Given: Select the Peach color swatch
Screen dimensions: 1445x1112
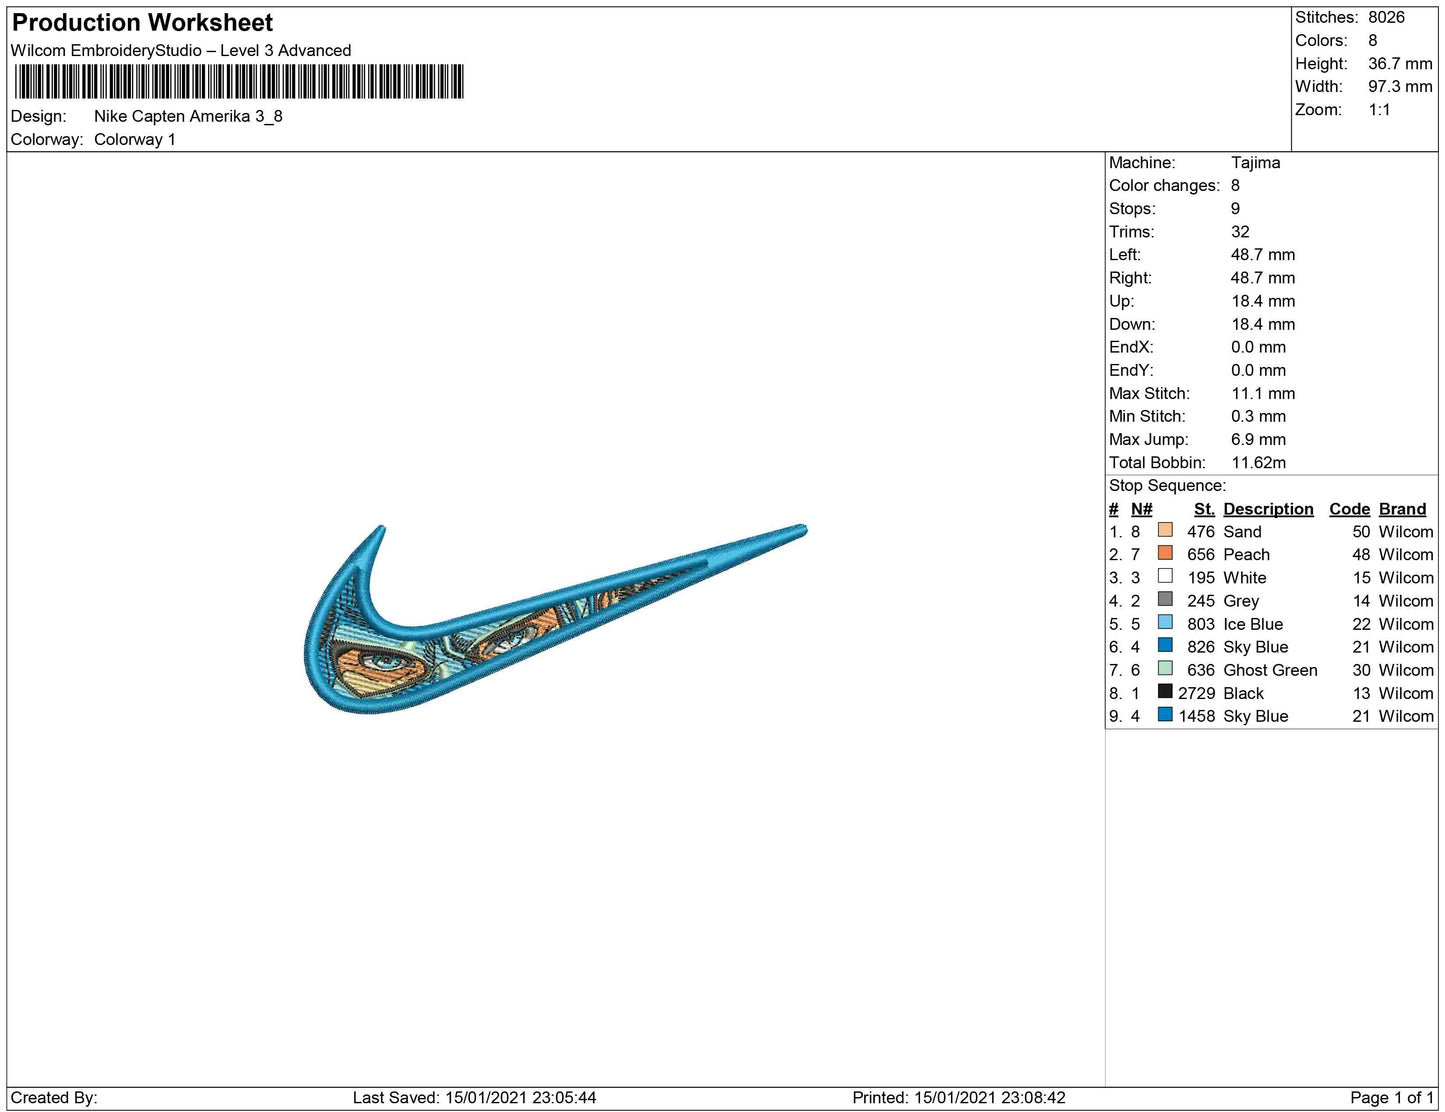Looking at the screenshot, I should tap(1165, 553).
